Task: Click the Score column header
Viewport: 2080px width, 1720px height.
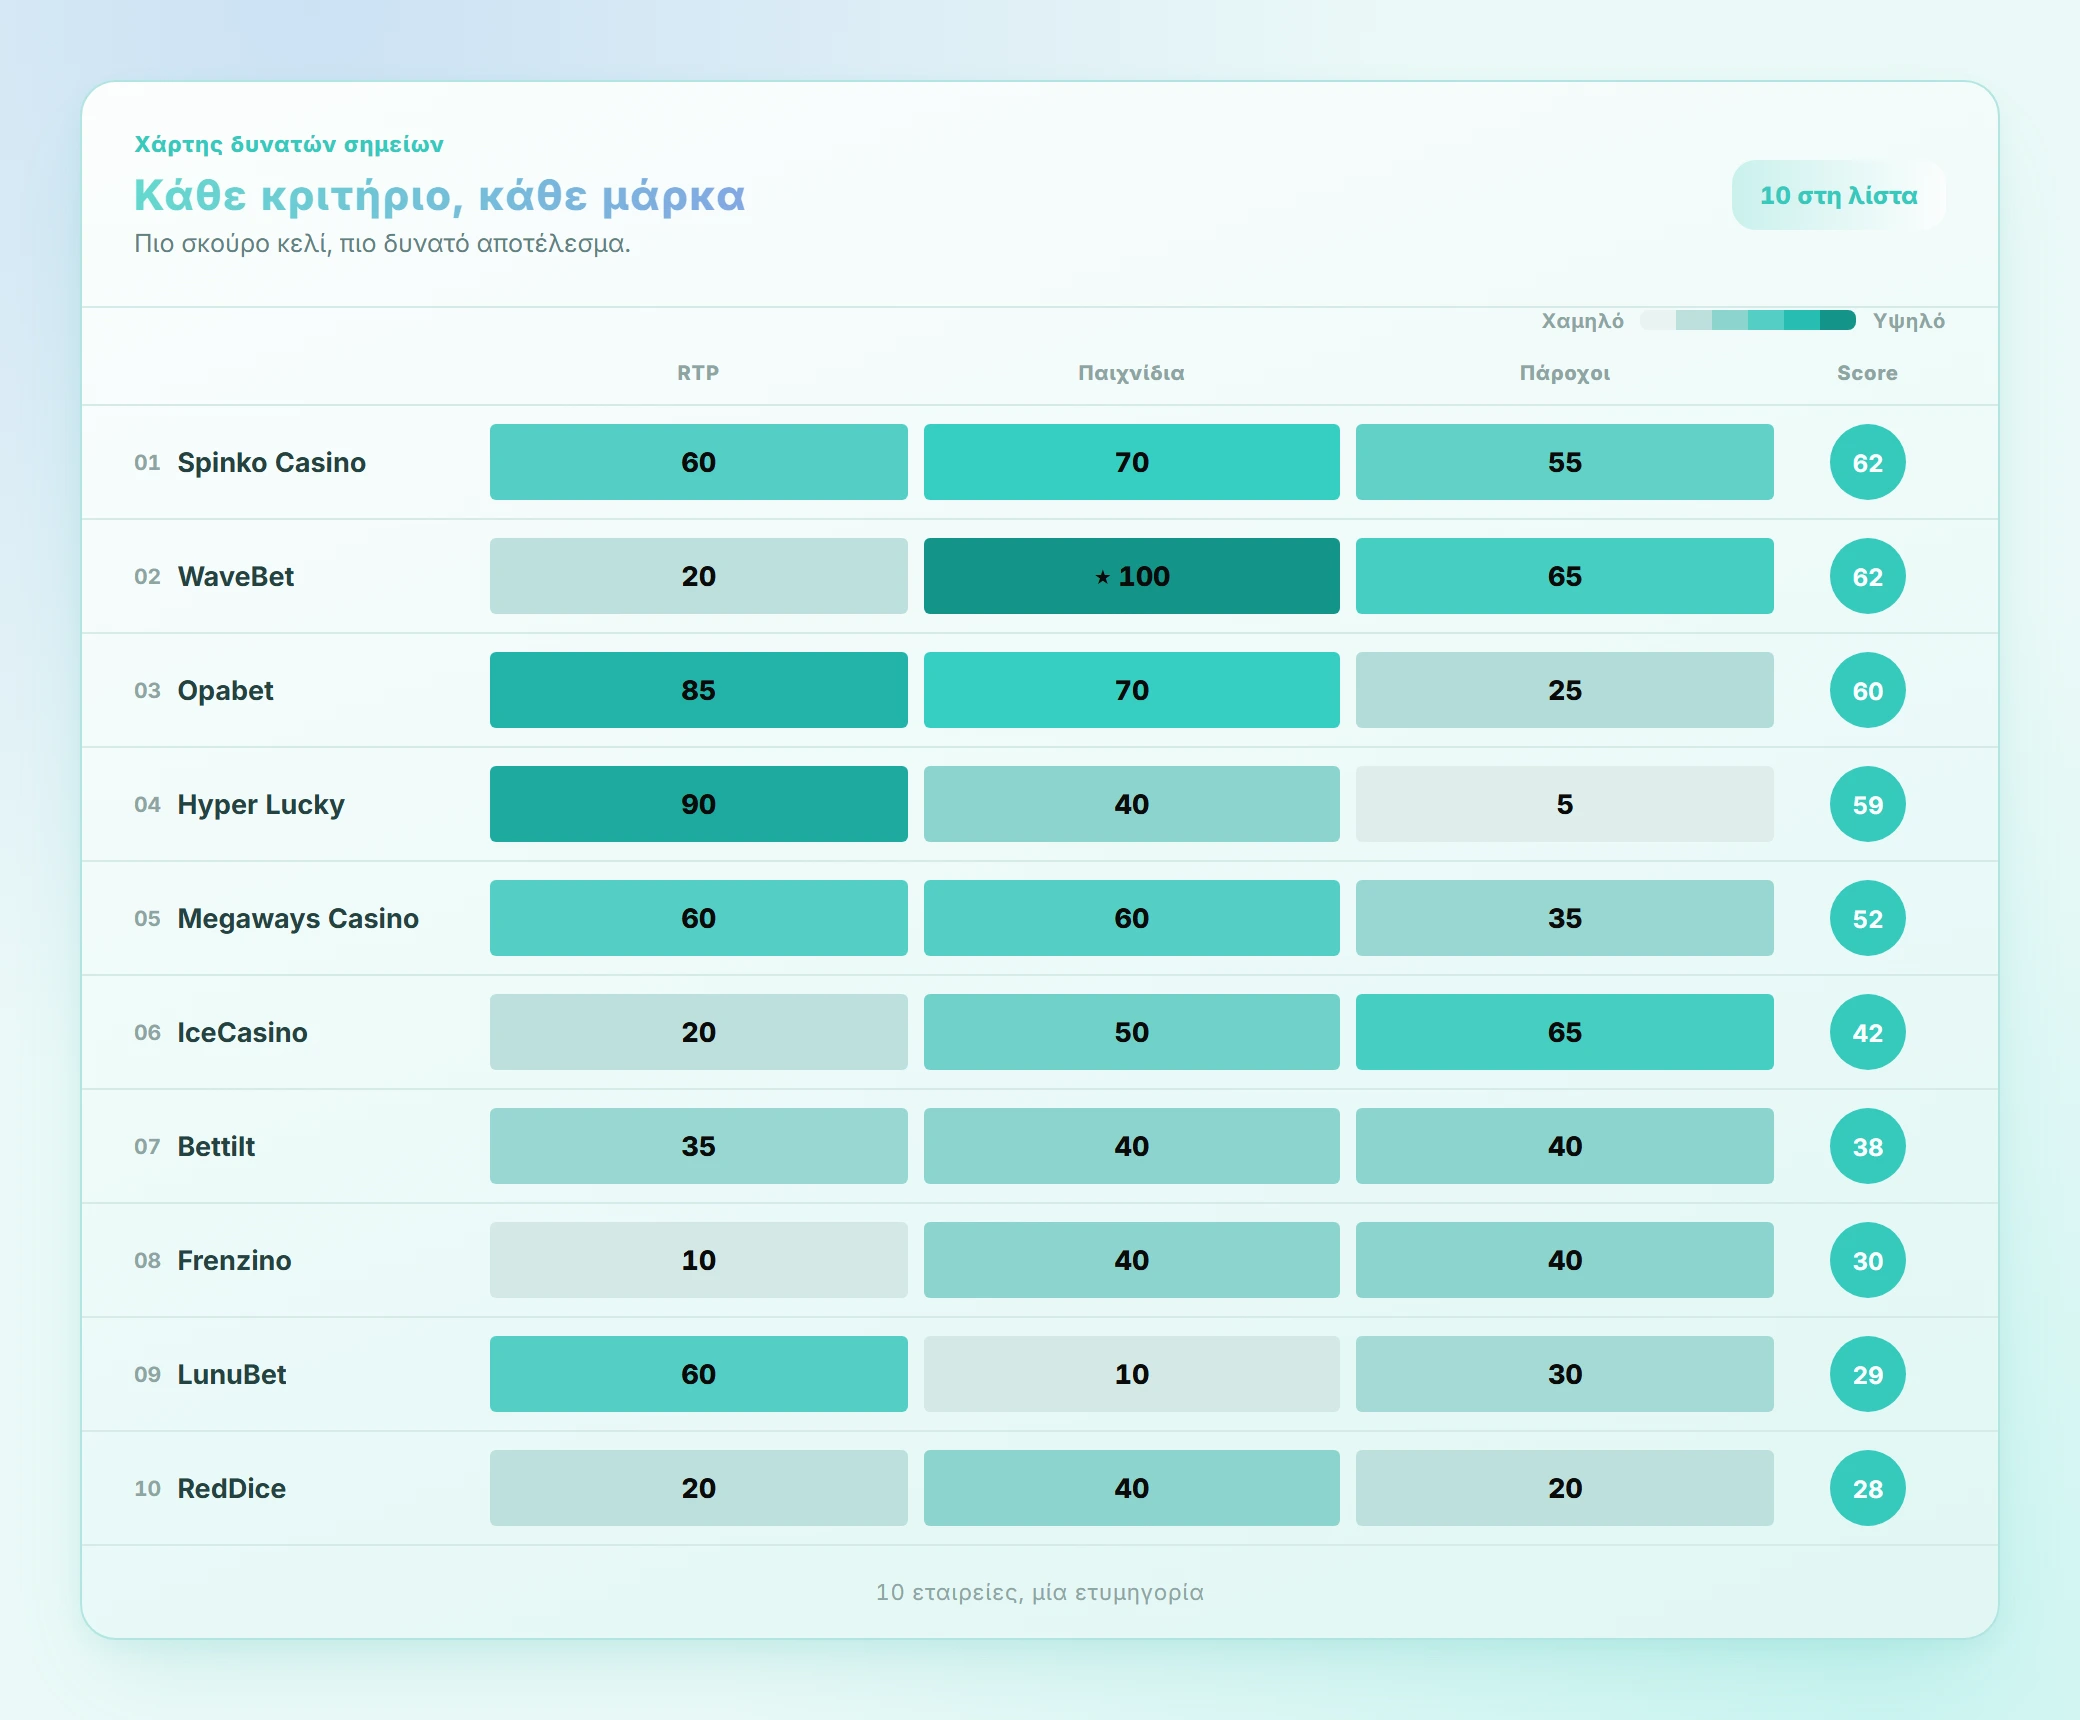Action: tap(1867, 373)
